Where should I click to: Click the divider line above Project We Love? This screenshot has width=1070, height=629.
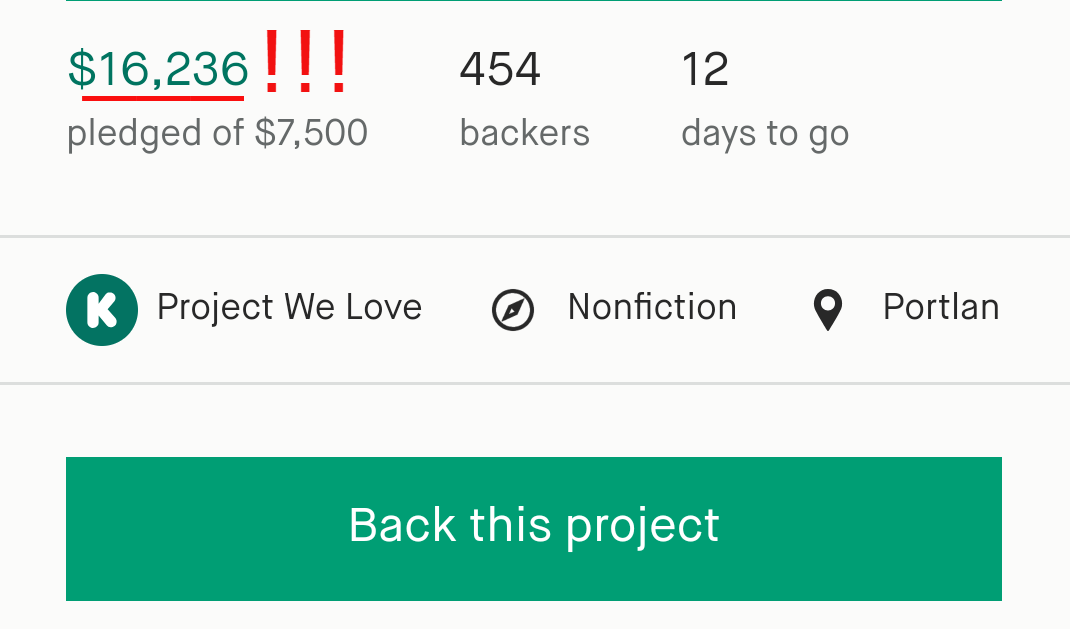[x=535, y=237]
